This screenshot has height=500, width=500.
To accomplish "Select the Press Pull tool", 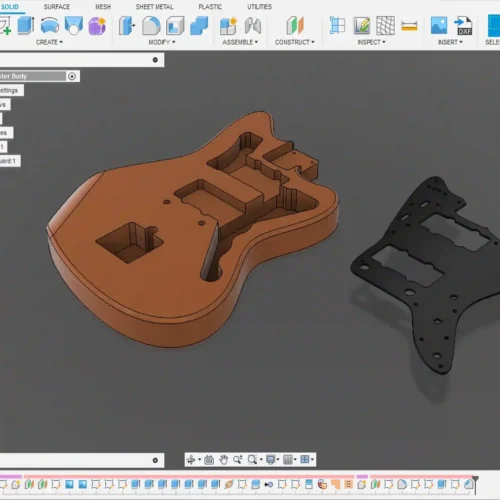I will point(127,25).
